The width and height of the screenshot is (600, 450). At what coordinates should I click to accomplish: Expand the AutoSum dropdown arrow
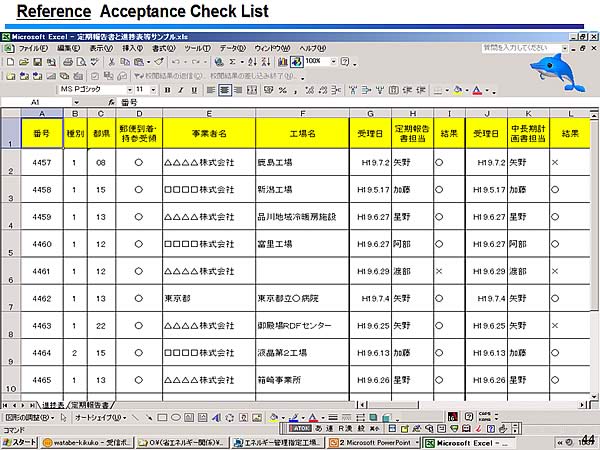[242, 62]
